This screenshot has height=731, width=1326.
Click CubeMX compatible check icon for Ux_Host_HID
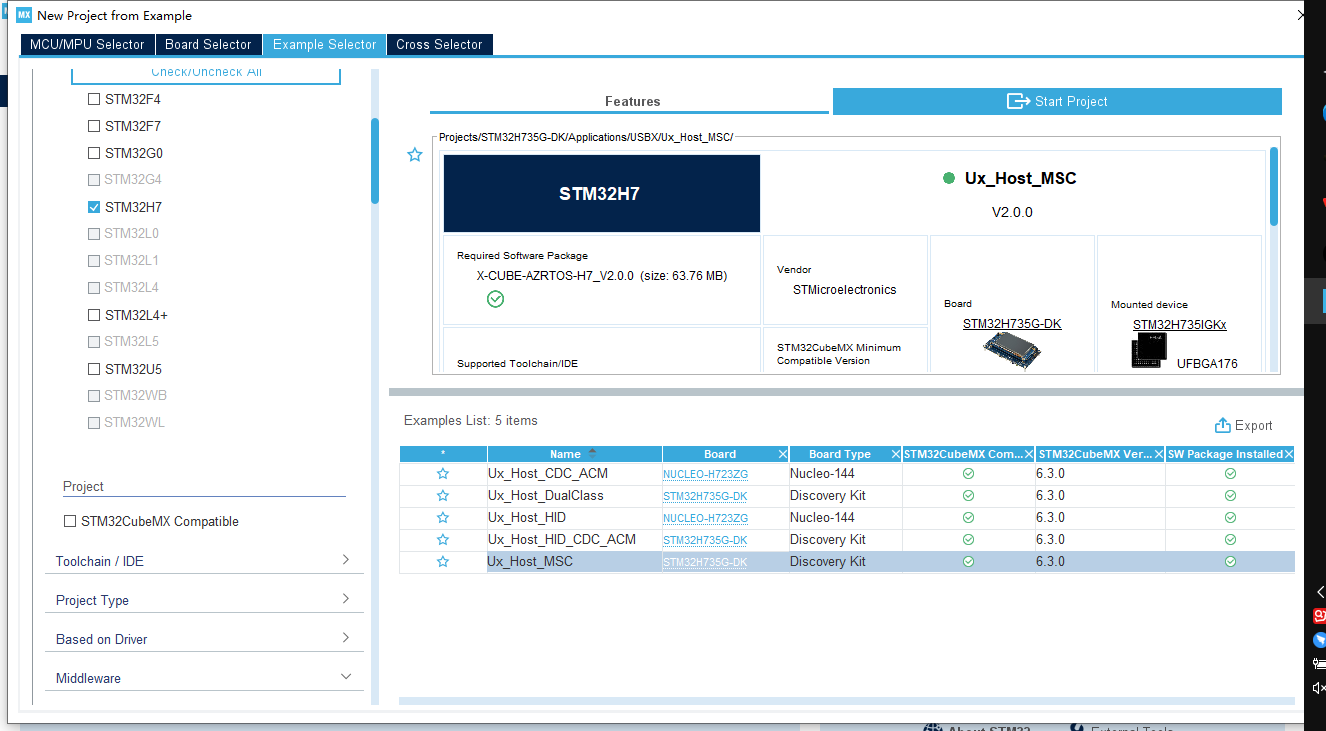[x=968, y=518]
